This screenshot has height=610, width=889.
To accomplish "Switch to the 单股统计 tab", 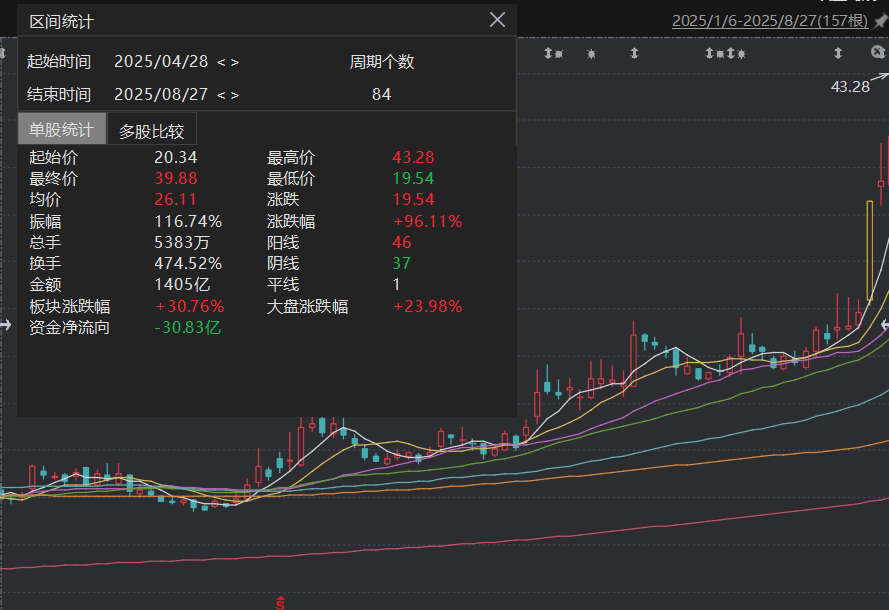I will (61, 130).
